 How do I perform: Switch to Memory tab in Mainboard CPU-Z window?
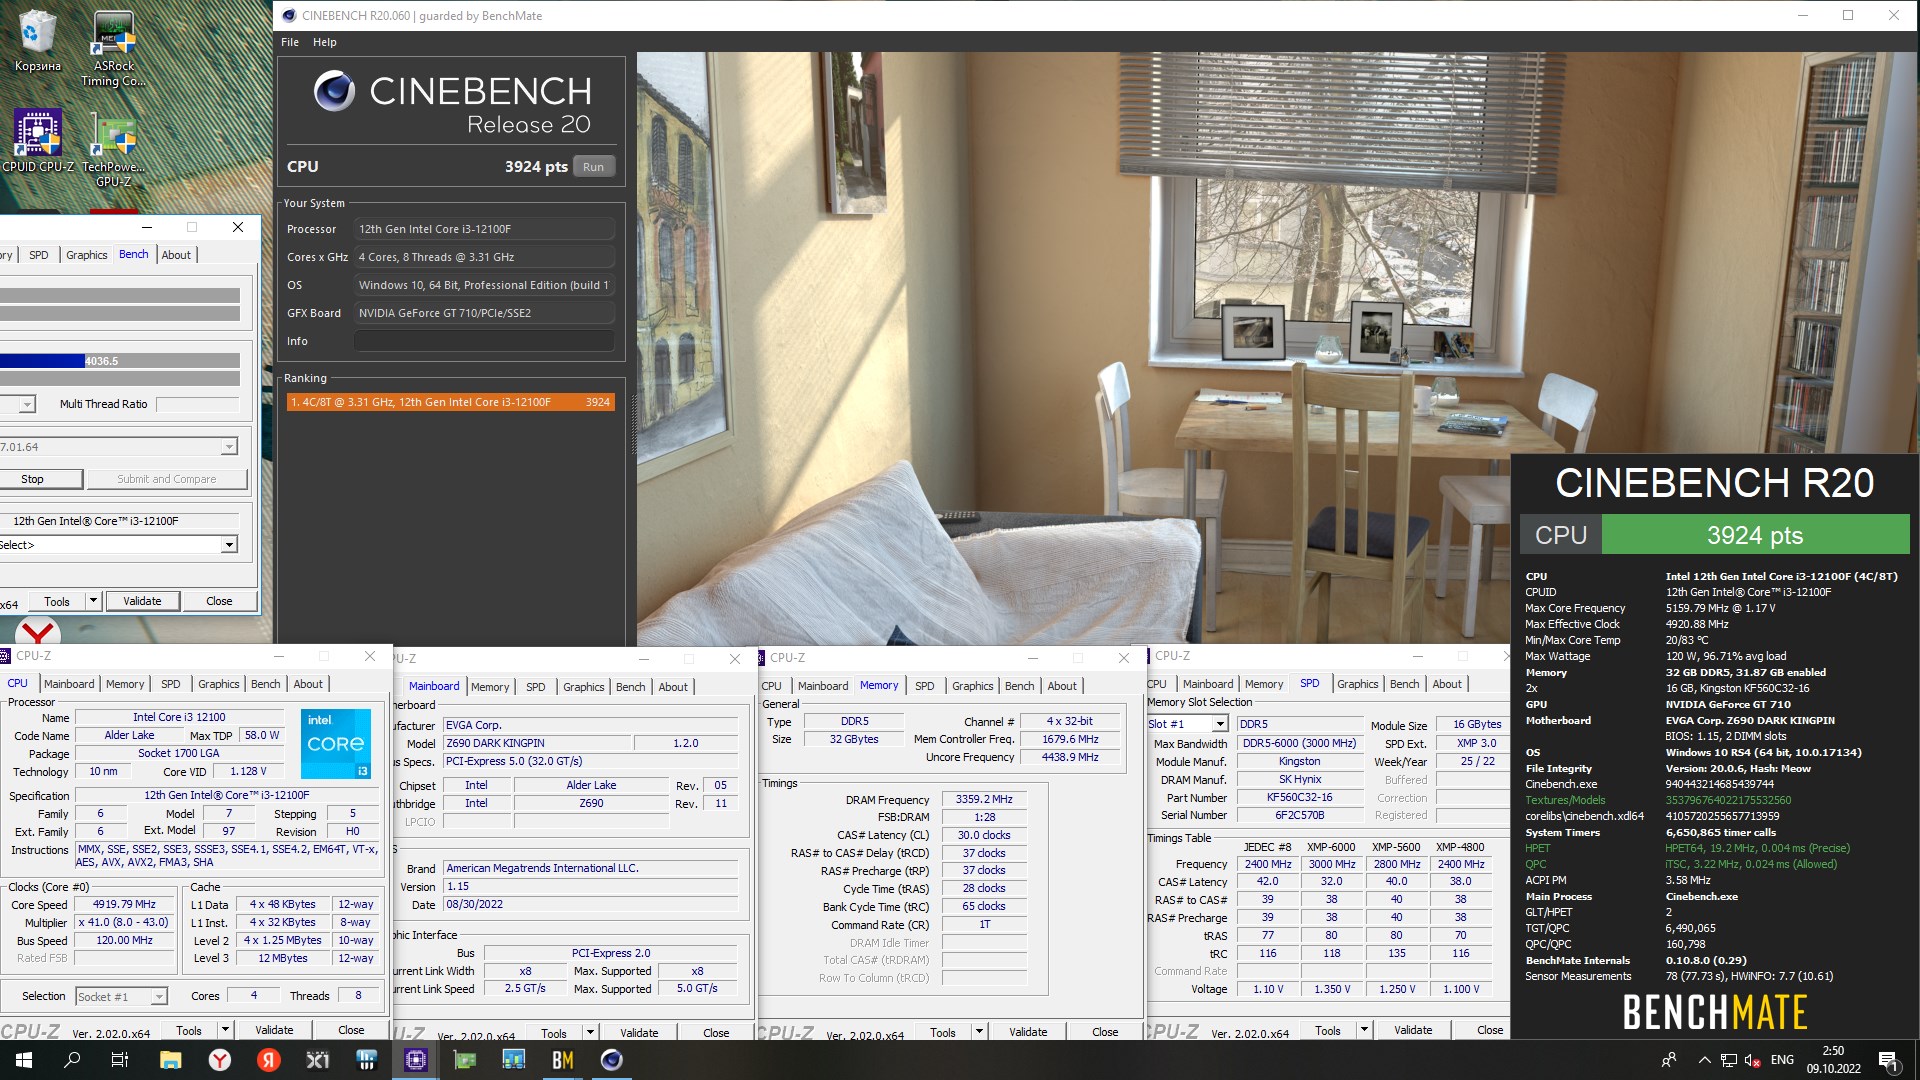490,687
